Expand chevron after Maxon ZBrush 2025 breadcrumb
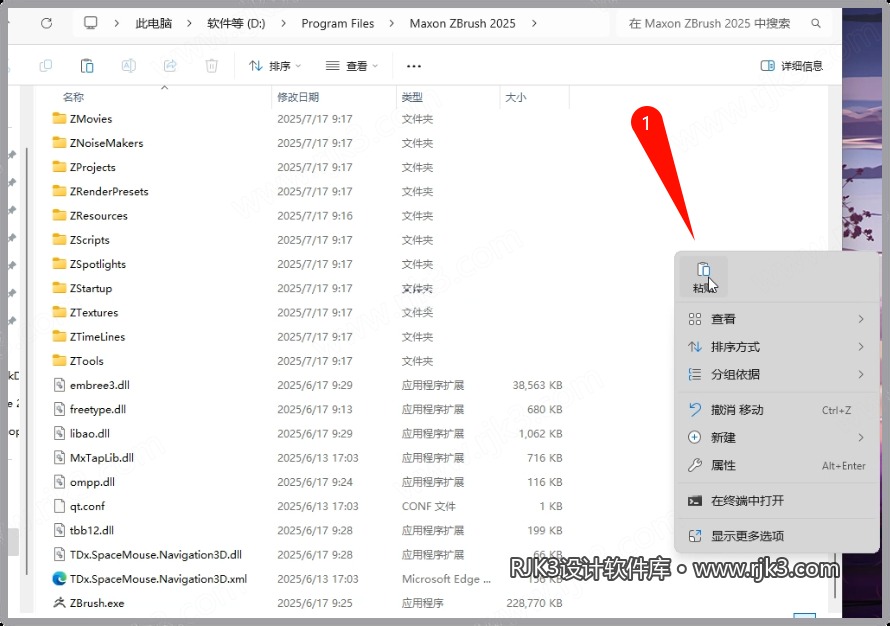 click(534, 23)
